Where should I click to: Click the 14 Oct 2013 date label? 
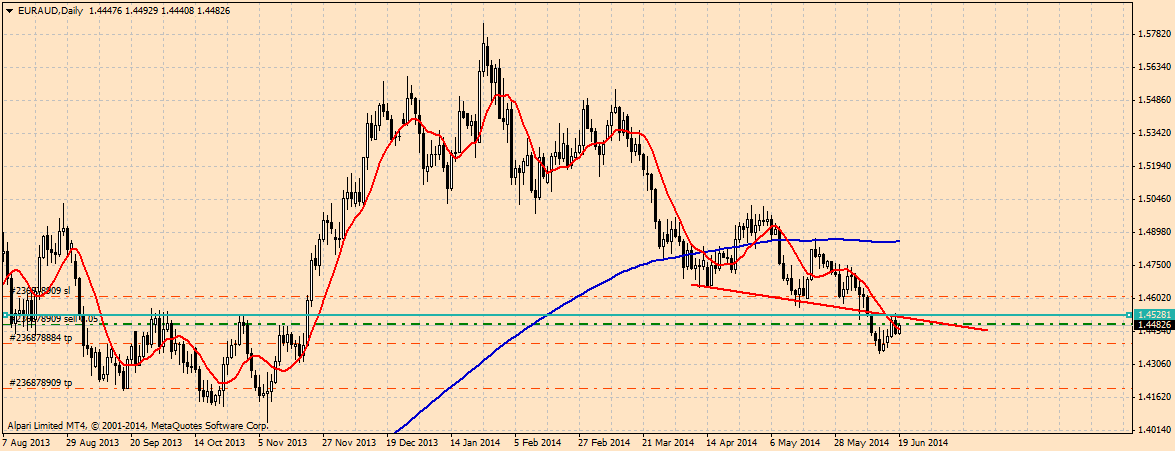click(x=220, y=443)
